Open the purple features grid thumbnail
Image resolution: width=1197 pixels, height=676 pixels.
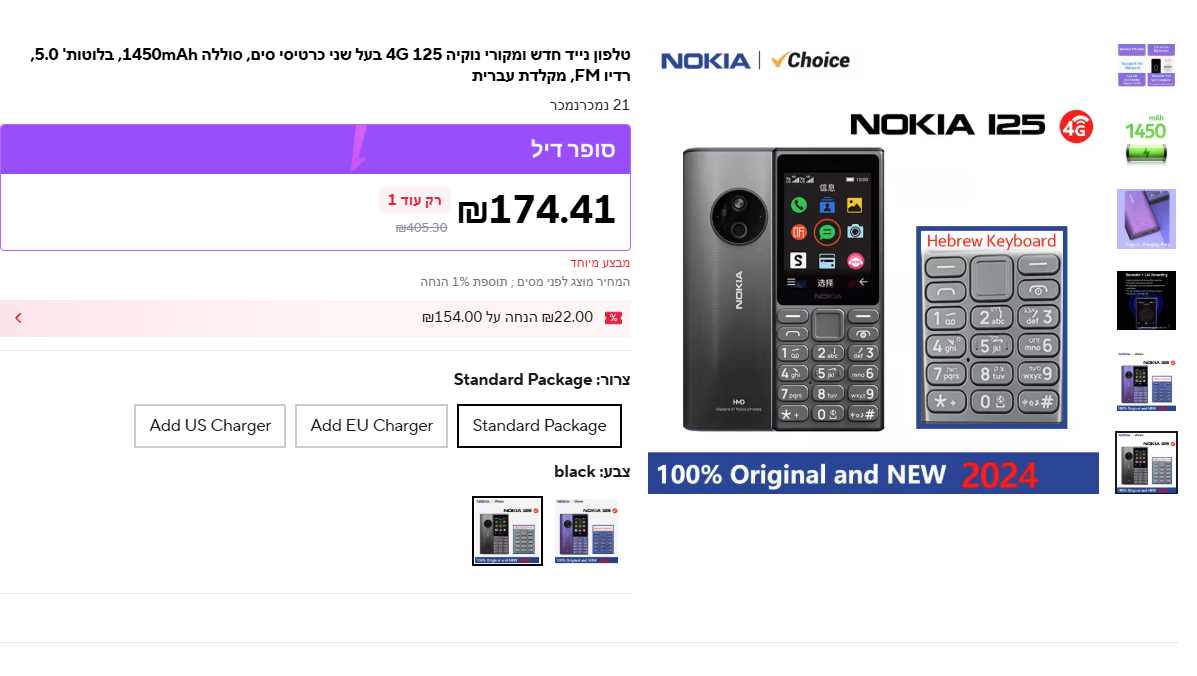(1146, 65)
